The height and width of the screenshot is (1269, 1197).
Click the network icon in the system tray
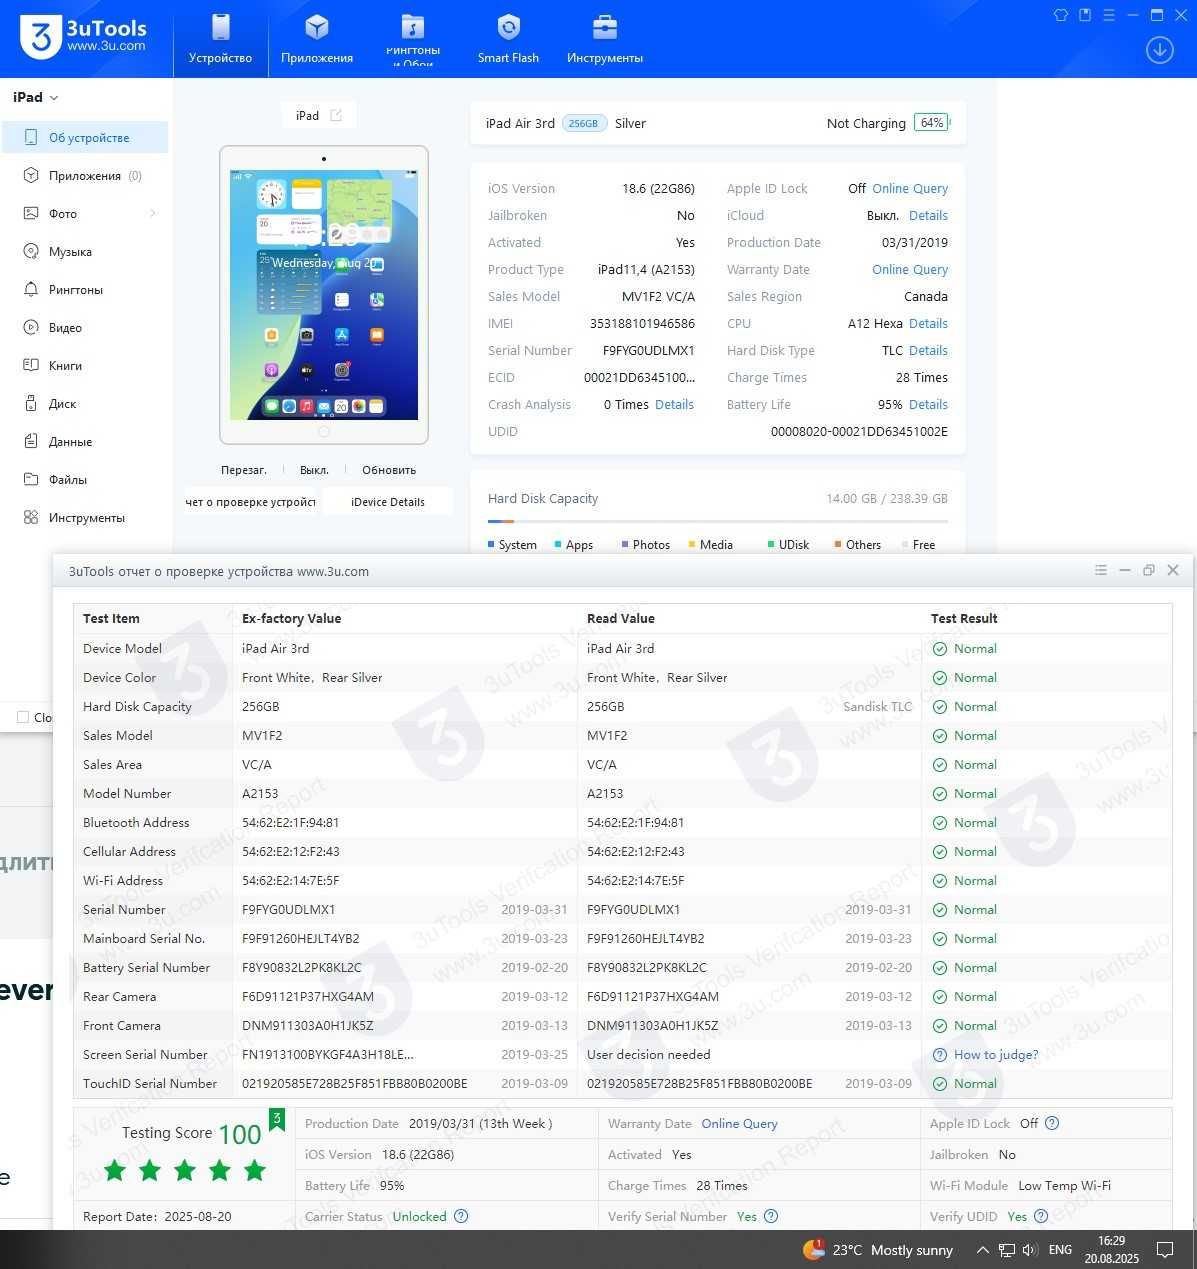tap(1007, 1250)
